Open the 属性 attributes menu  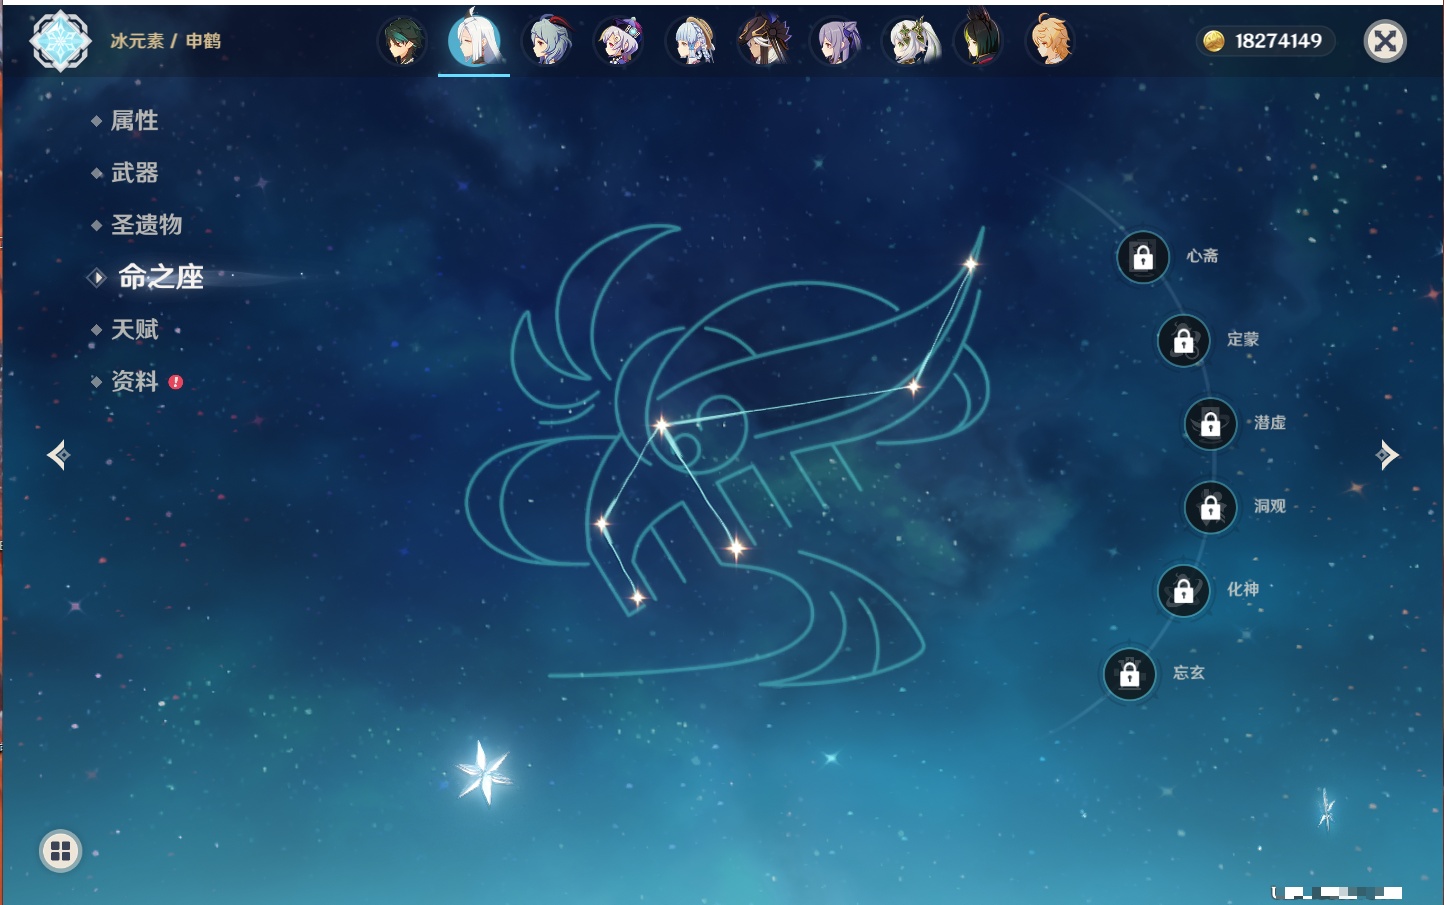point(134,121)
